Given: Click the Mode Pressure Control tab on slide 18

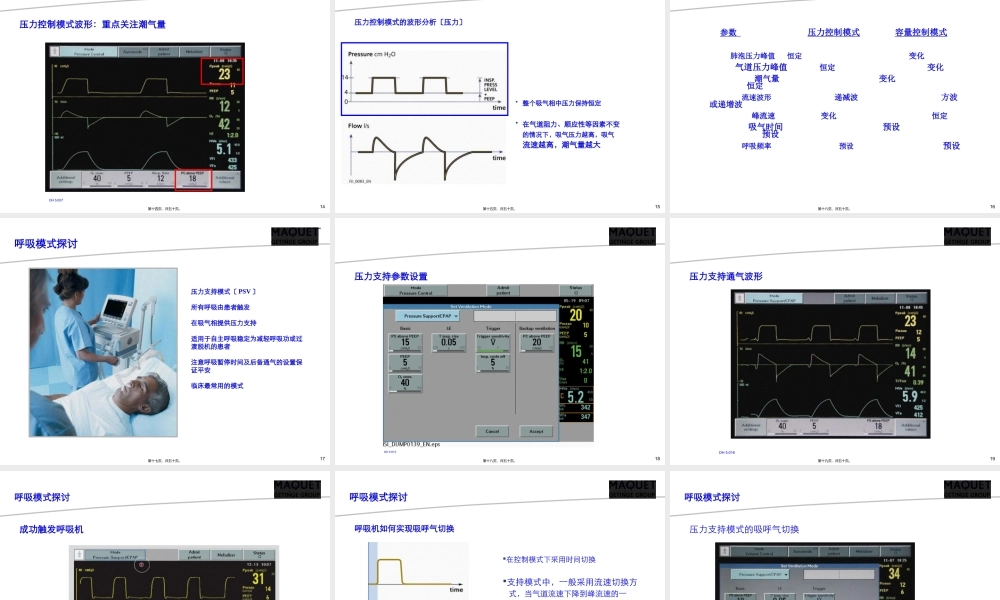Looking at the screenshot, I should (x=416, y=291).
